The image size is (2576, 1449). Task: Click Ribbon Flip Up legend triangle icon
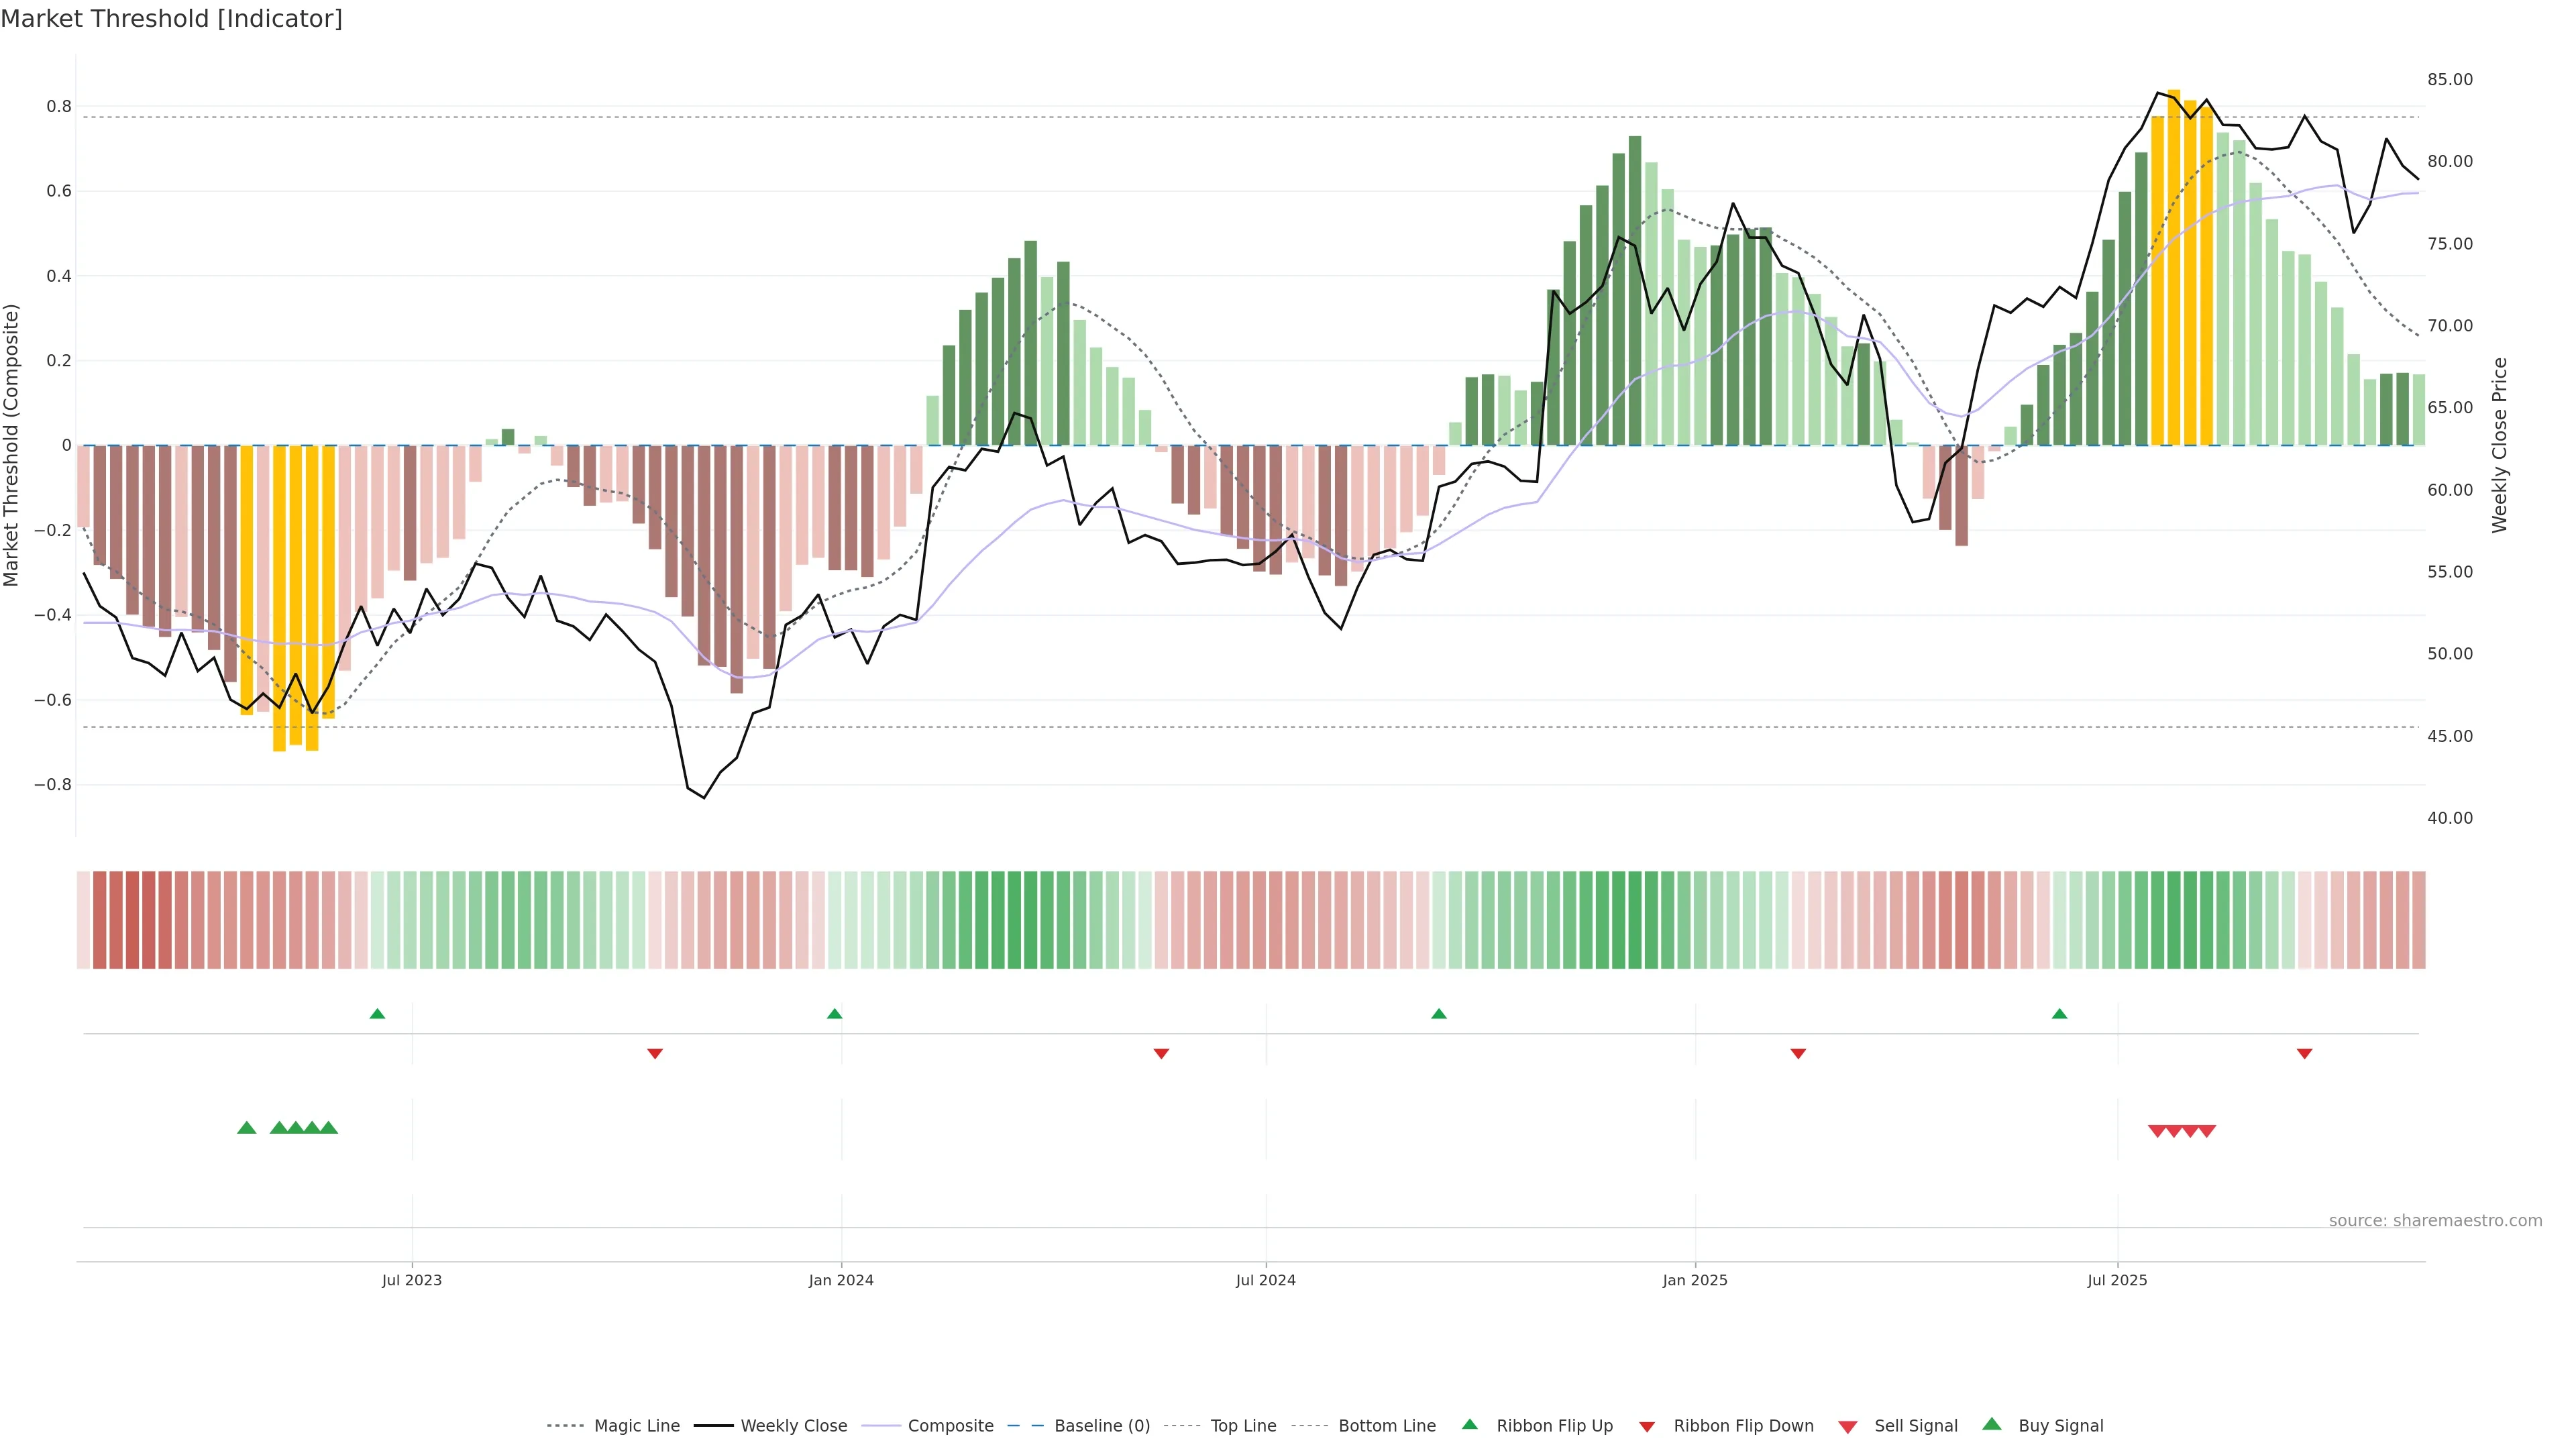1469,1424
